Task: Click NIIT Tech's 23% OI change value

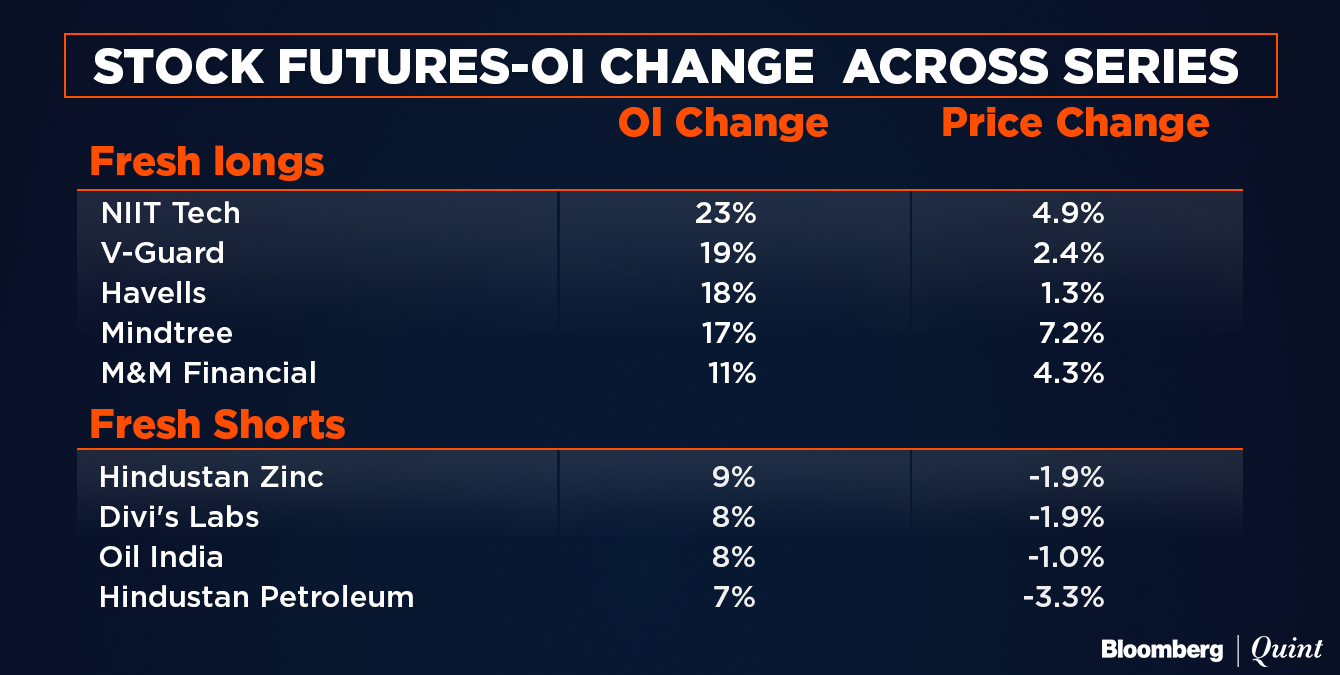Action: (x=726, y=213)
